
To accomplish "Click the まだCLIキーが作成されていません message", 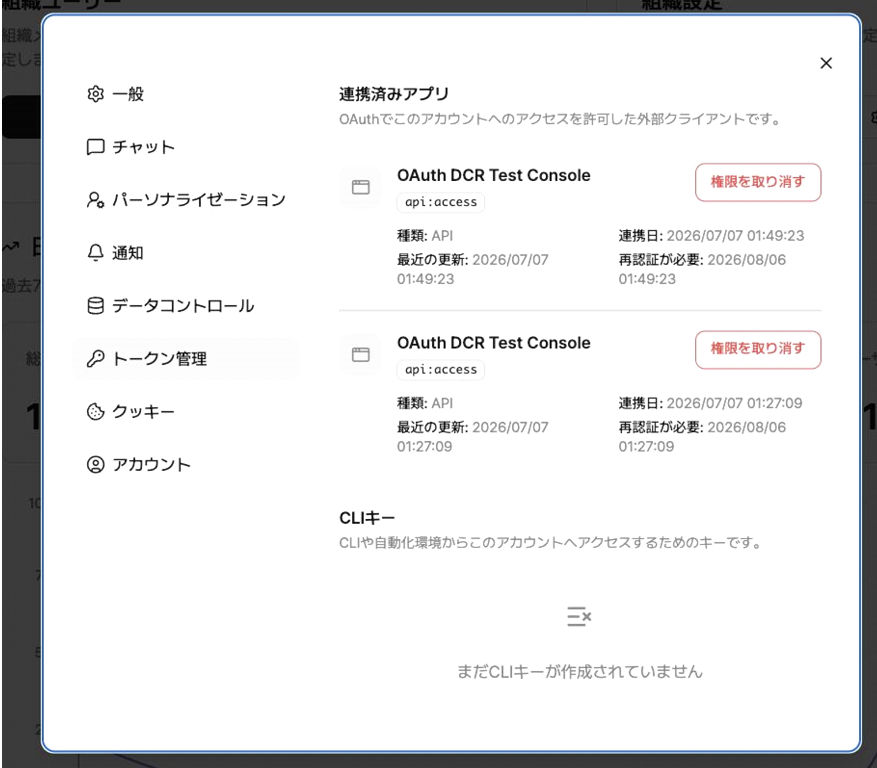I will 579,671.
